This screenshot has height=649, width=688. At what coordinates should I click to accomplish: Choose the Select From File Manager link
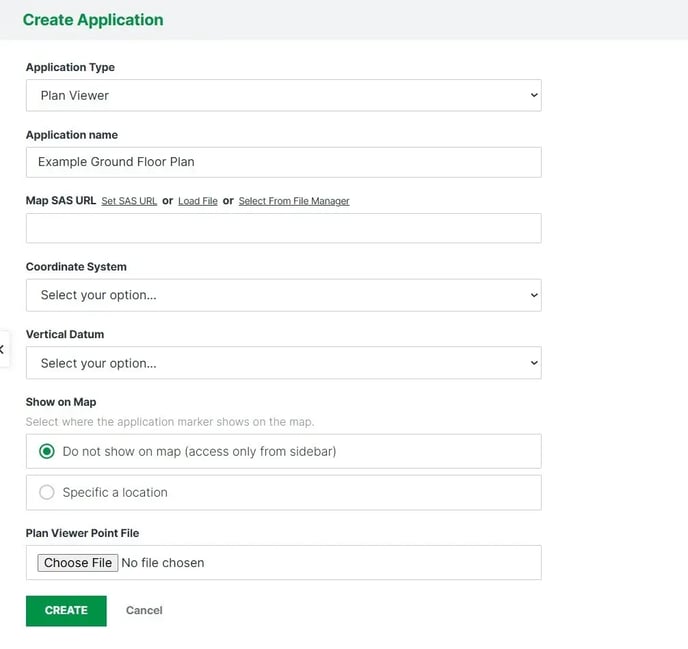[294, 201]
